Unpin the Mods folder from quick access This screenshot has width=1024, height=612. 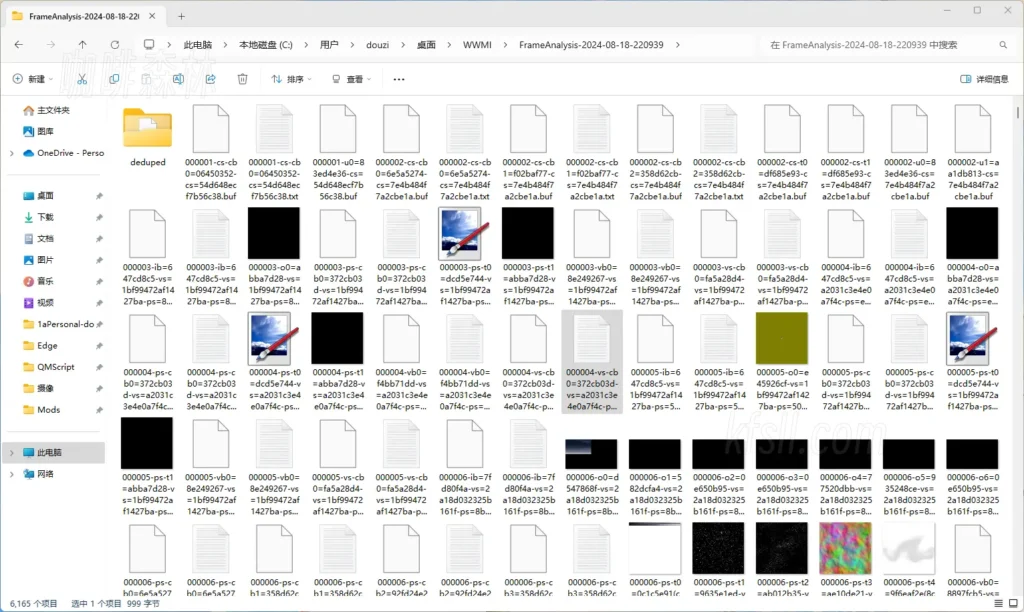click(x=98, y=410)
